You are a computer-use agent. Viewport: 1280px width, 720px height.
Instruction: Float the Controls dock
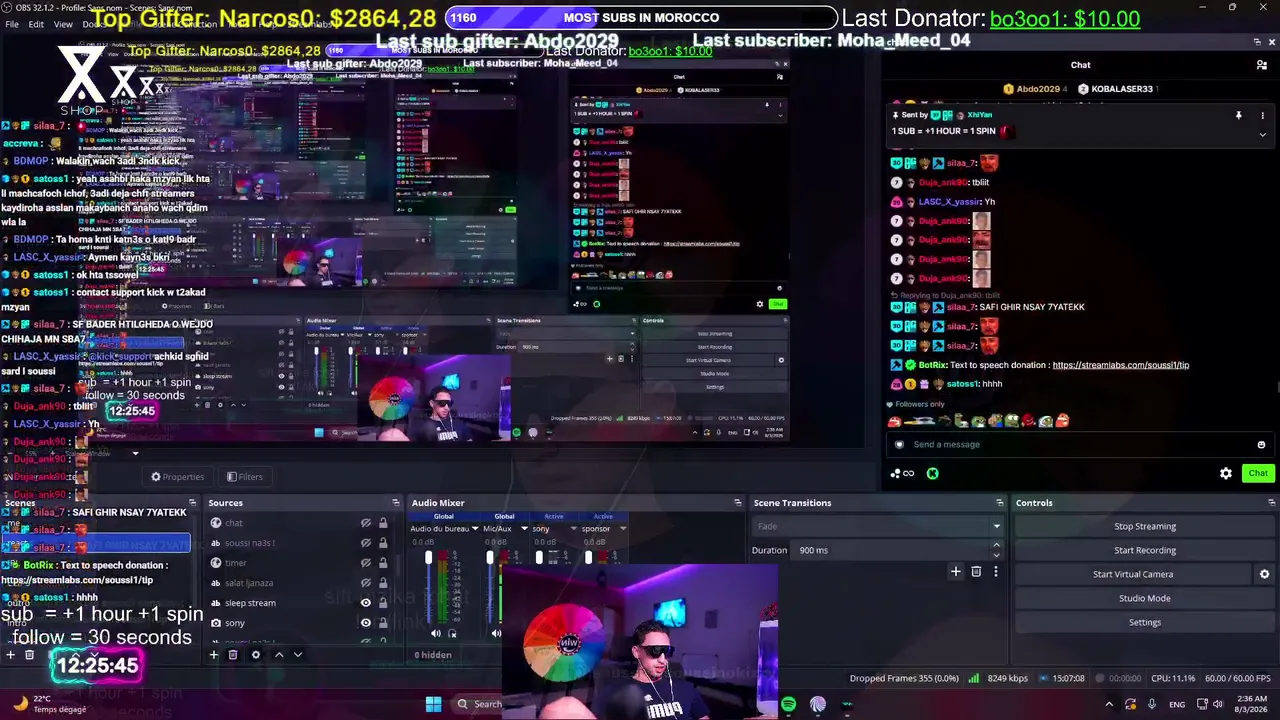pyautogui.click(x=1271, y=503)
